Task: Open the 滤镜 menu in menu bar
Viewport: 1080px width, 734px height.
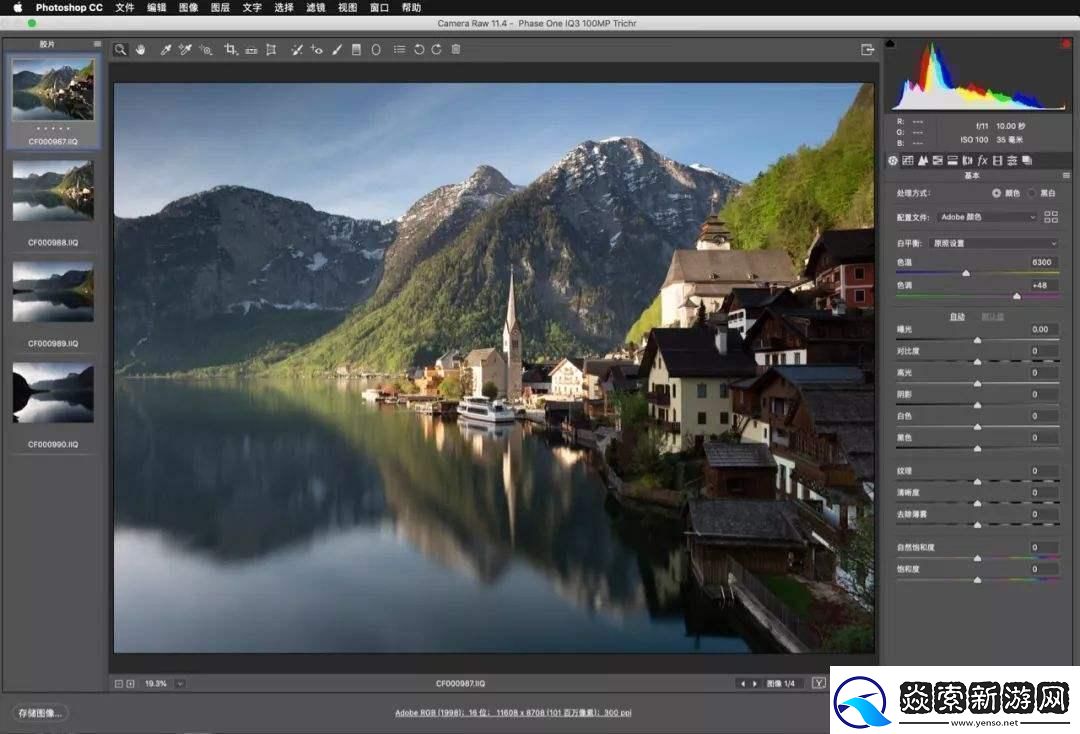Action: [x=315, y=7]
